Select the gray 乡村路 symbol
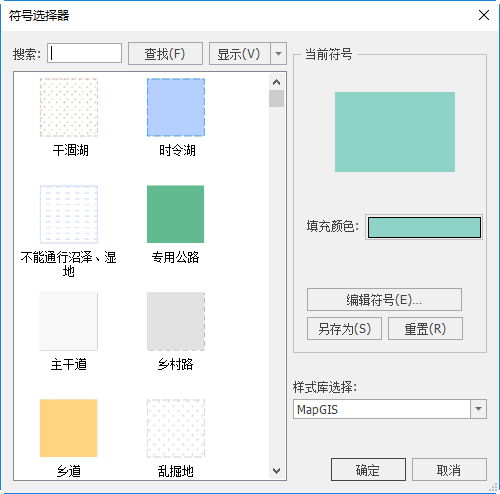The height and width of the screenshot is (494, 500). point(176,321)
